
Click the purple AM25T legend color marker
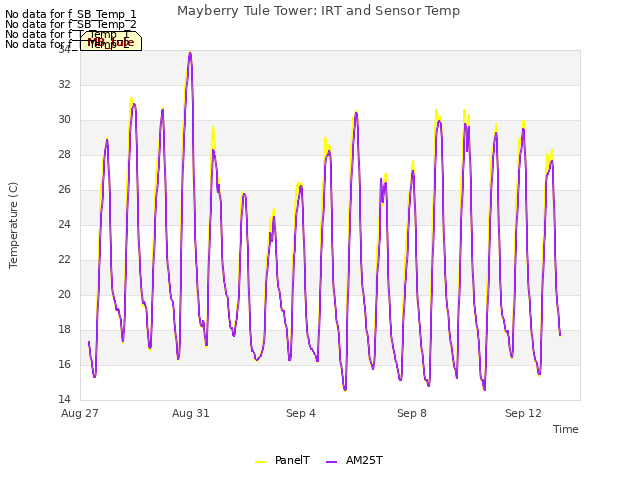331,462
